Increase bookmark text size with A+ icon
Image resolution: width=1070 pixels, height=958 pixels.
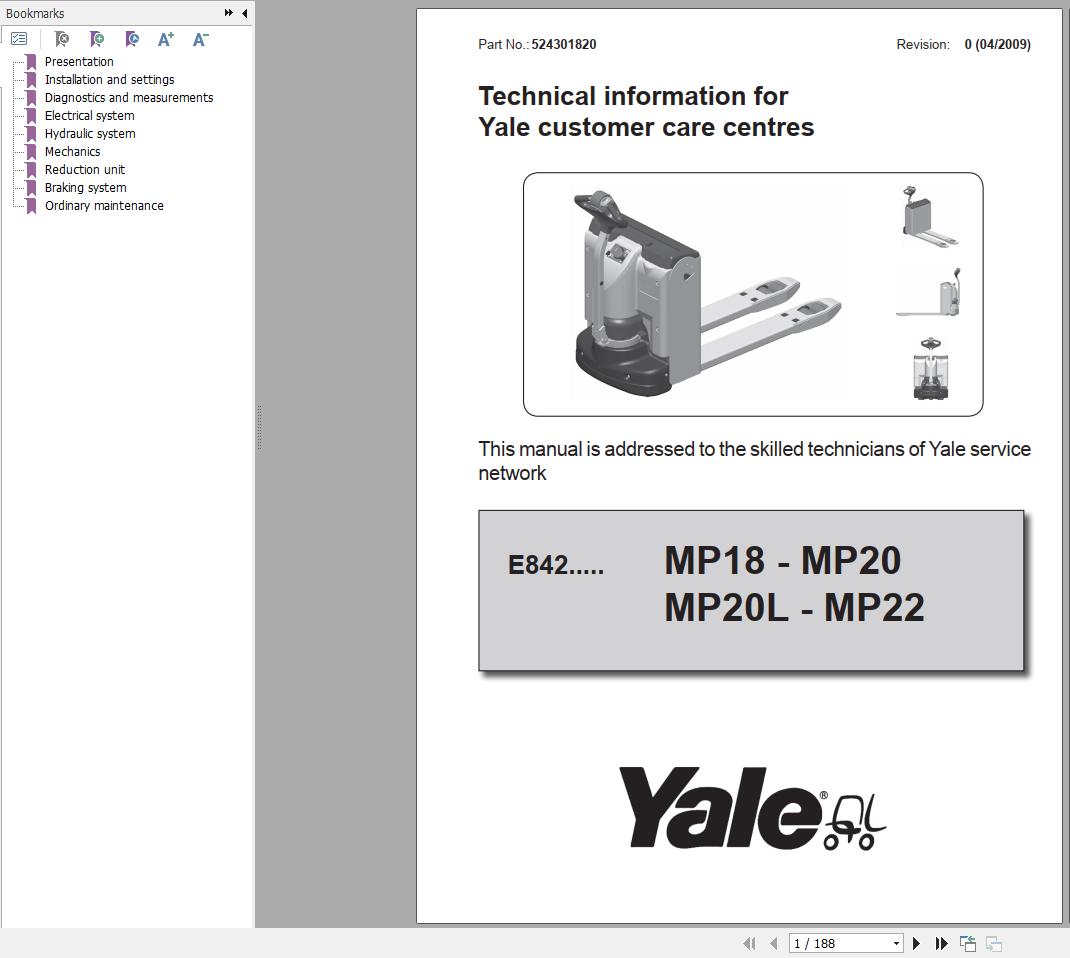click(x=166, y=40)
